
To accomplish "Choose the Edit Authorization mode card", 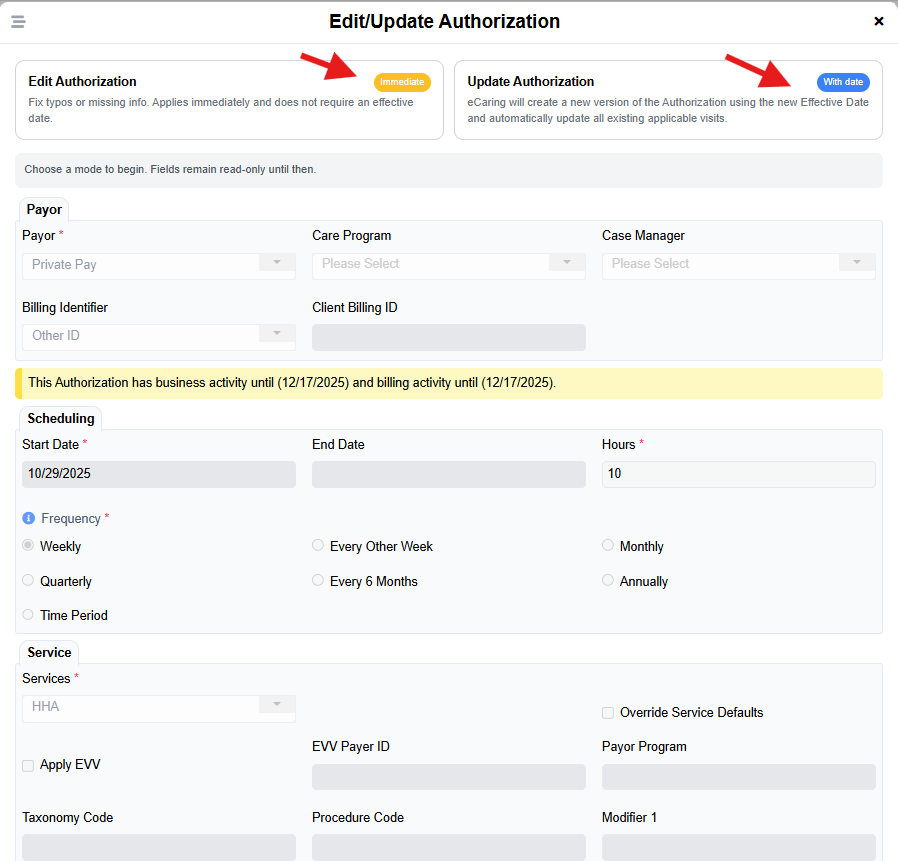I will click(229, 100).
